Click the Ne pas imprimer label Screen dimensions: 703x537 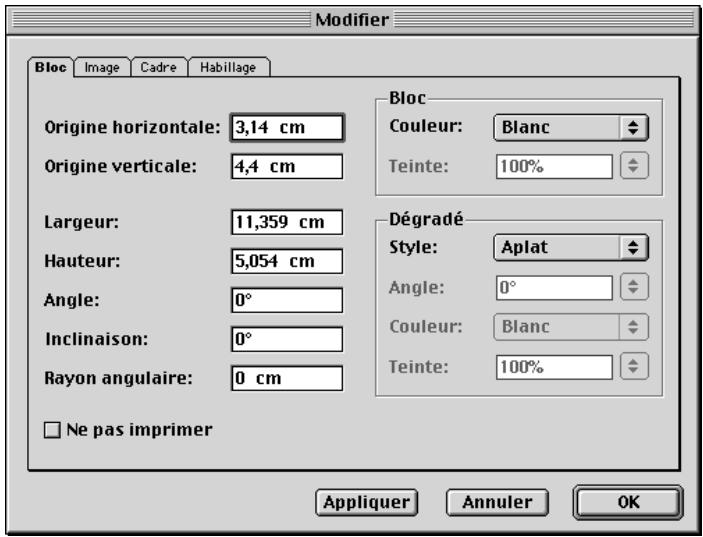pos(139,430)
